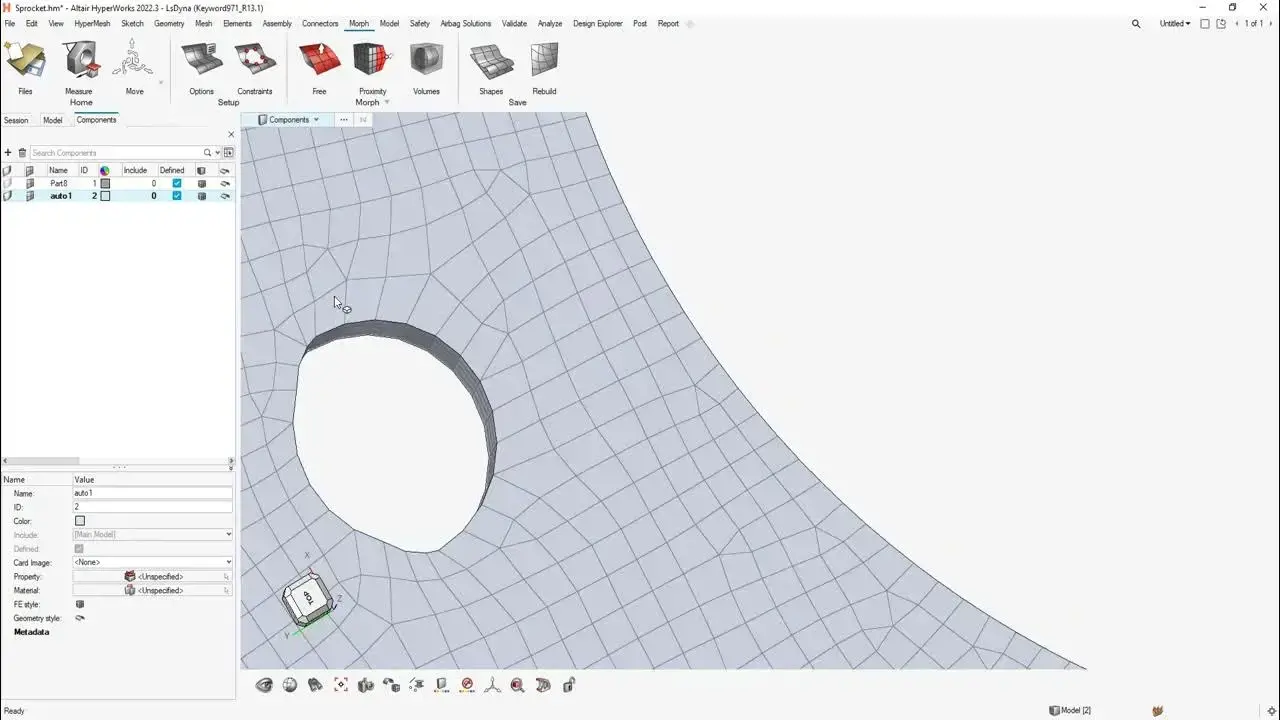Viewport: 1280px width, 720px height.
Task: Open the Include Main Model dropdown
Action: [153, 535]
